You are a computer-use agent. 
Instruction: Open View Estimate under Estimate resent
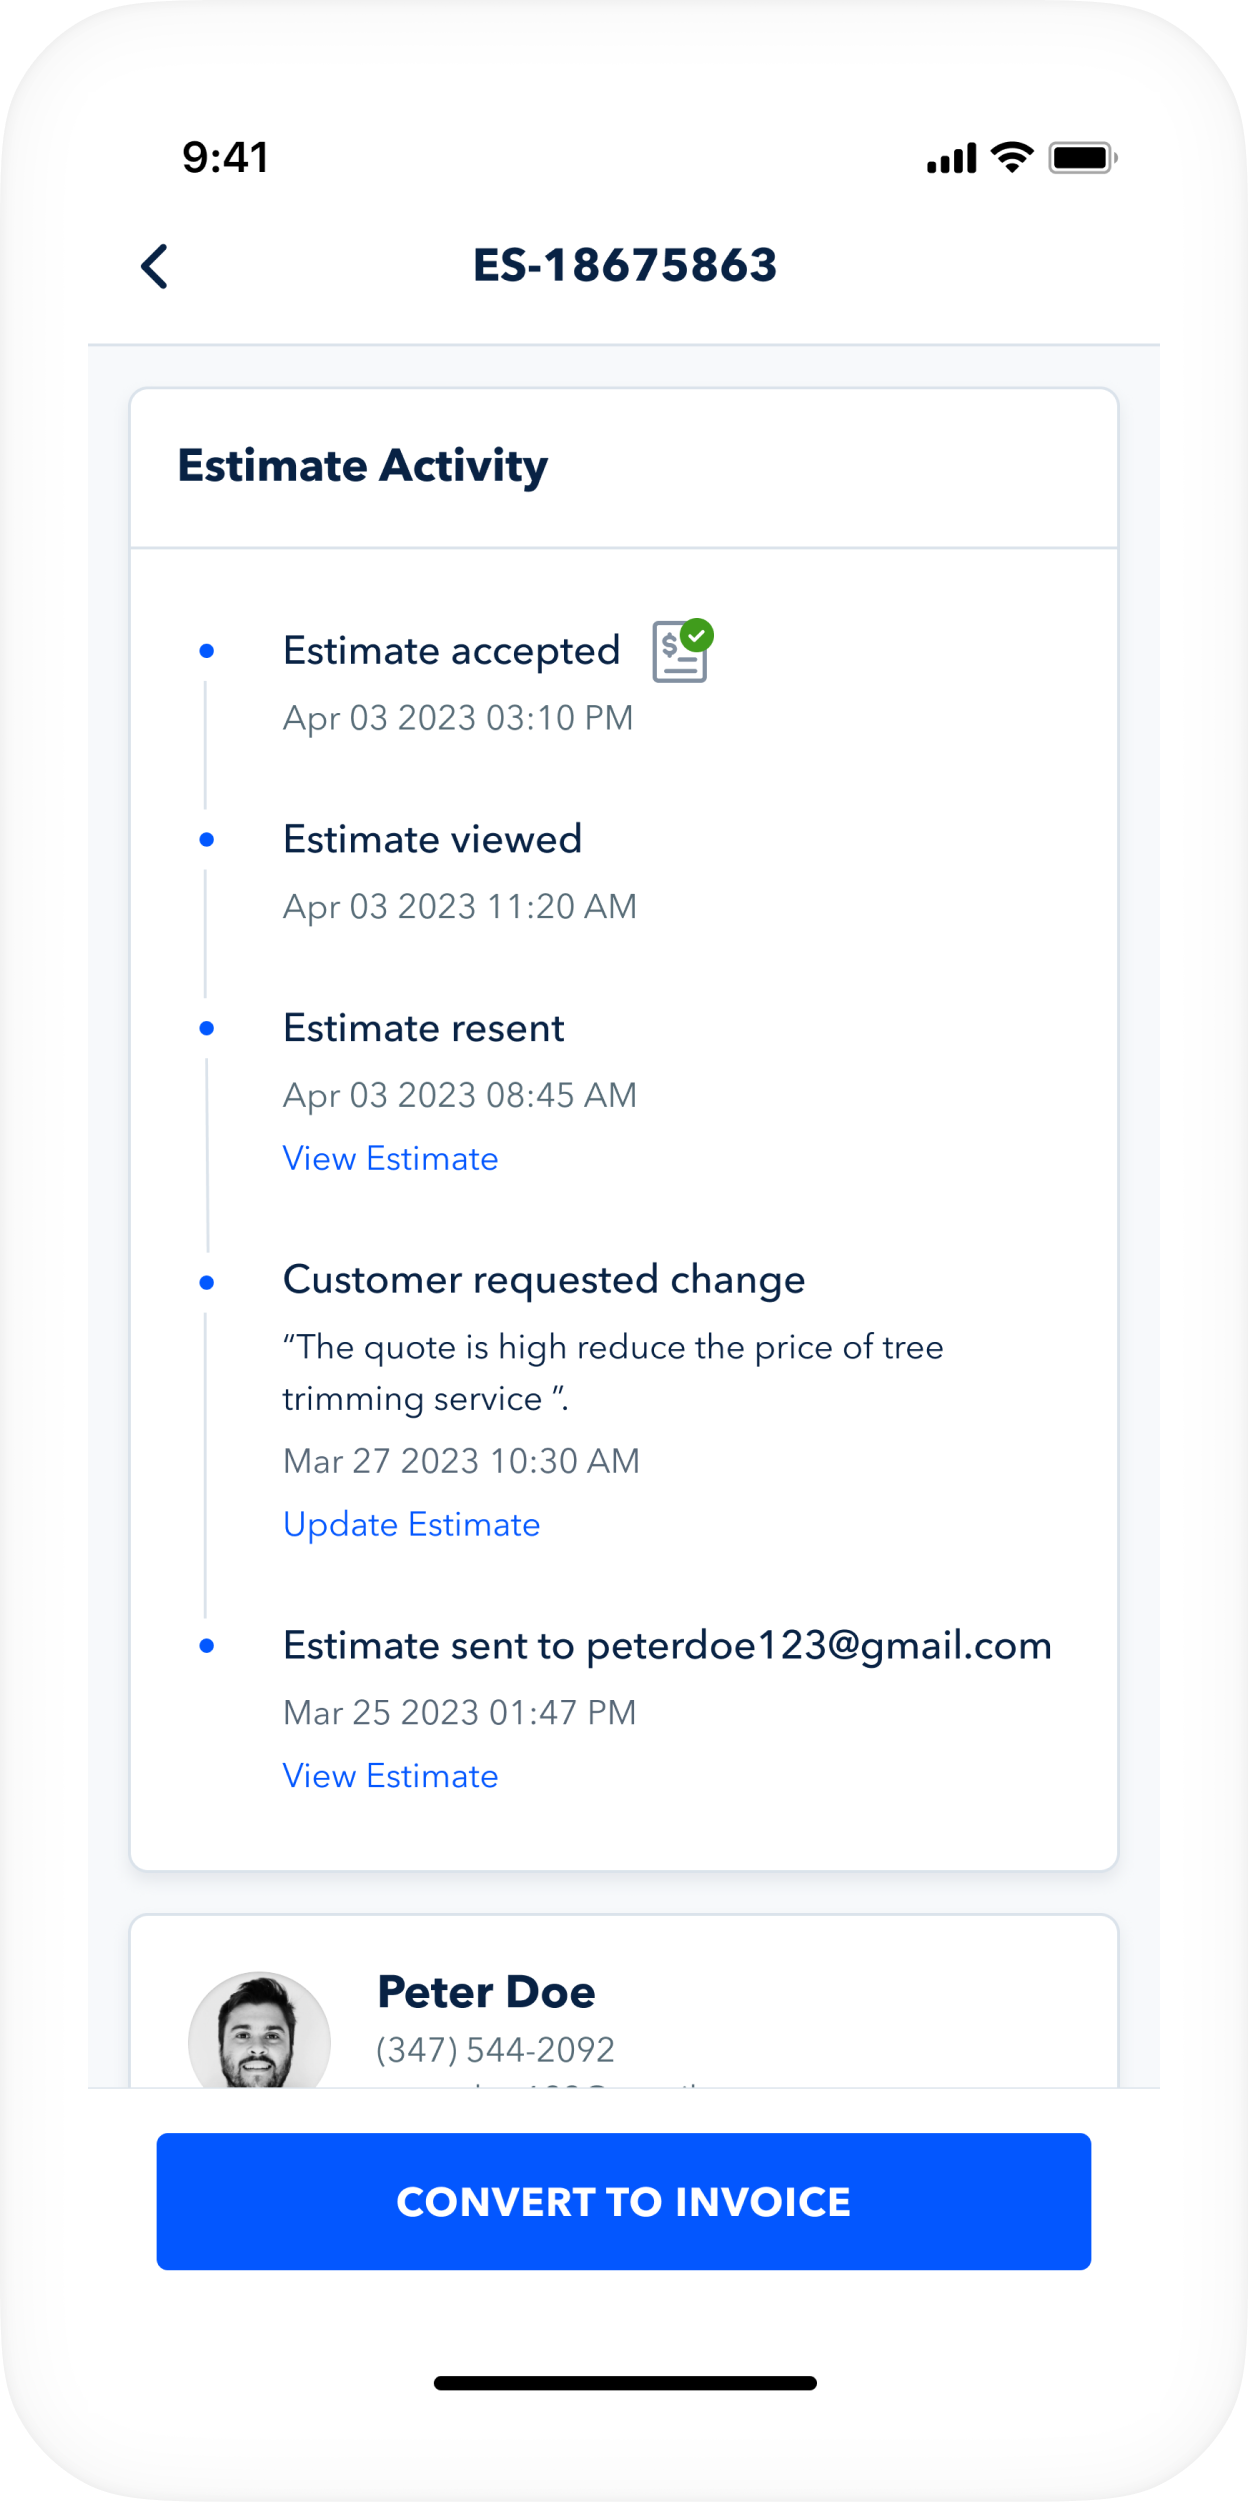(390, 1158)
